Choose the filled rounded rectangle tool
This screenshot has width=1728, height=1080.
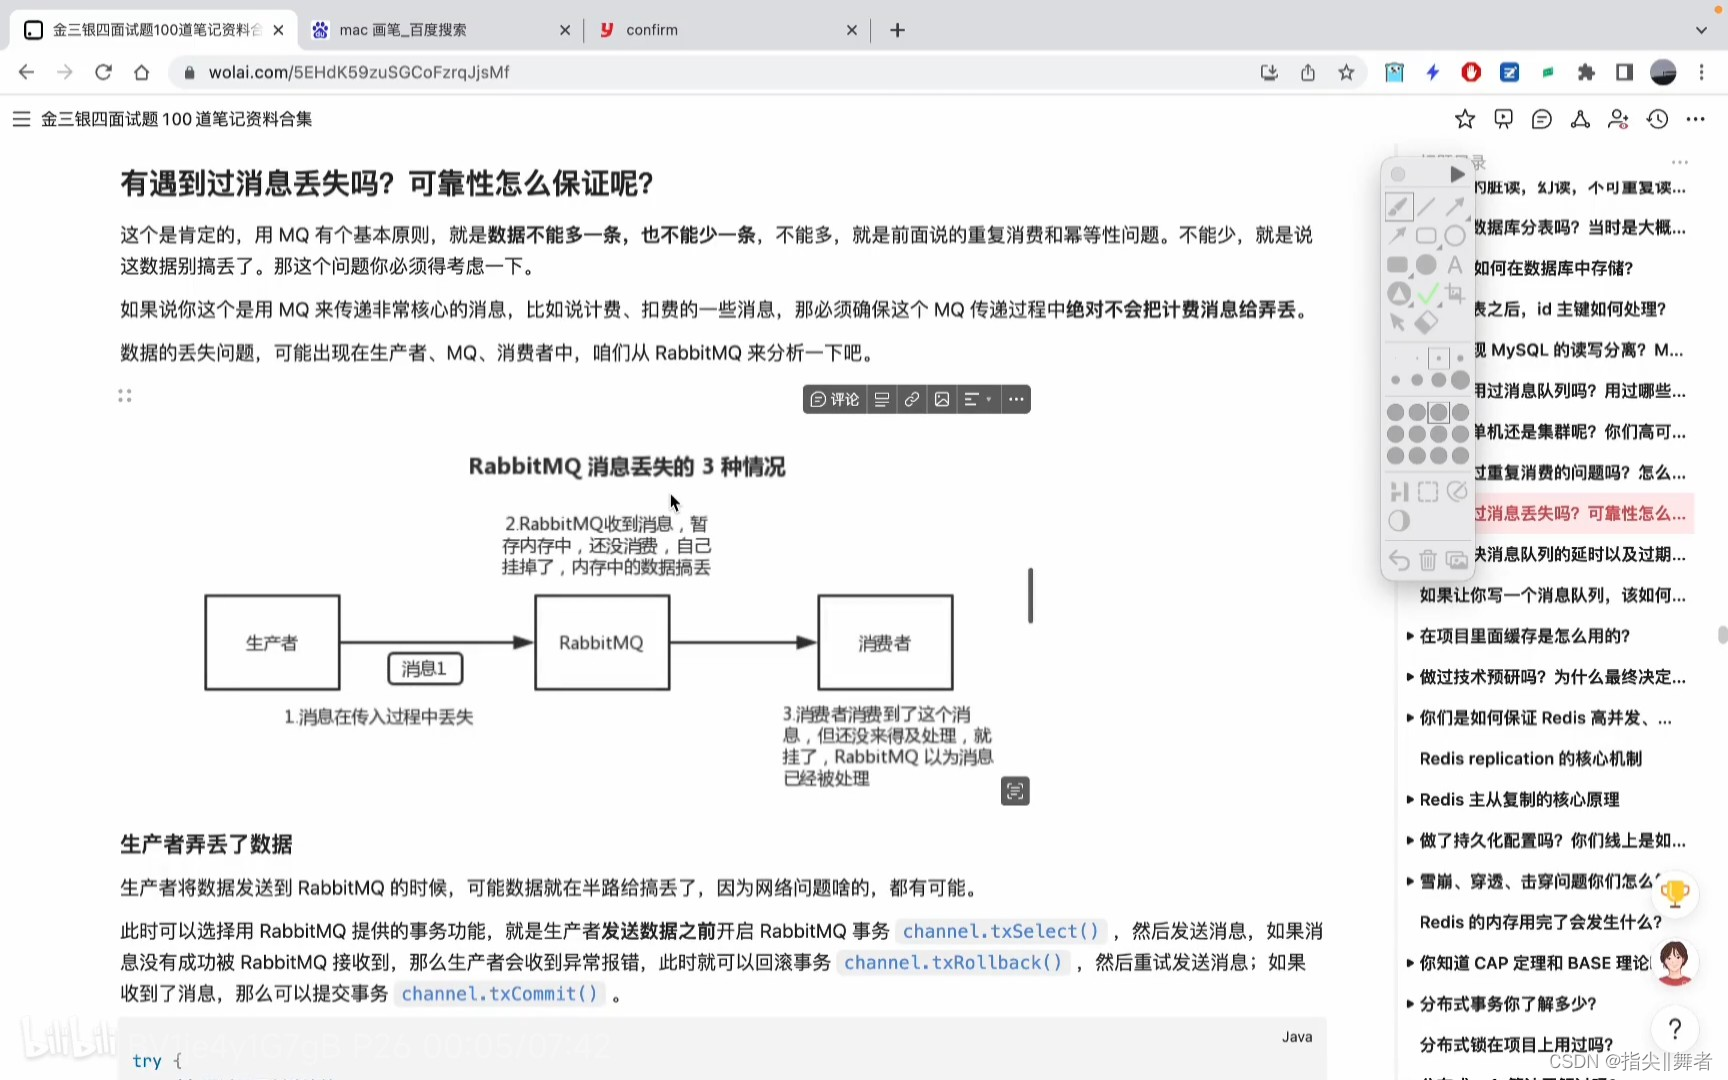click(1398, 265)
